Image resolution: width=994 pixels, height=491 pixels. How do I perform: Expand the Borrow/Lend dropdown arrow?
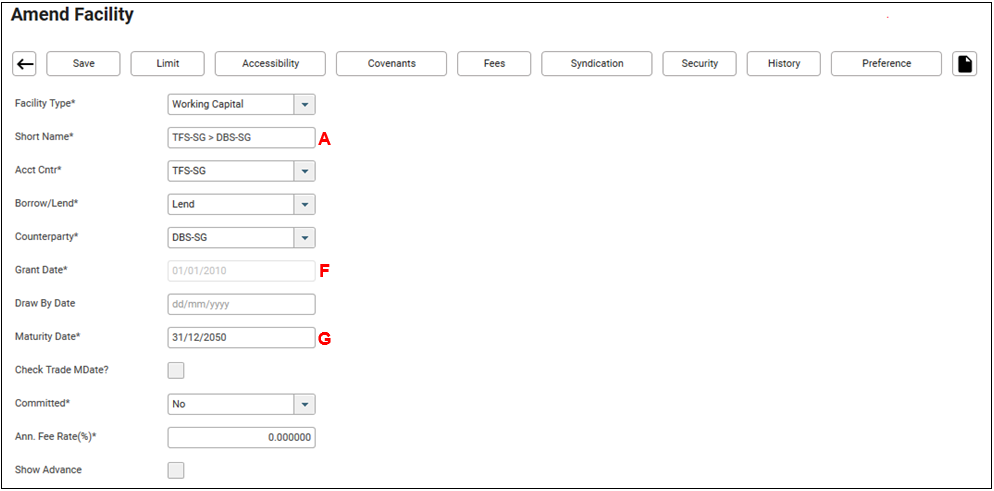coord(305,204)
